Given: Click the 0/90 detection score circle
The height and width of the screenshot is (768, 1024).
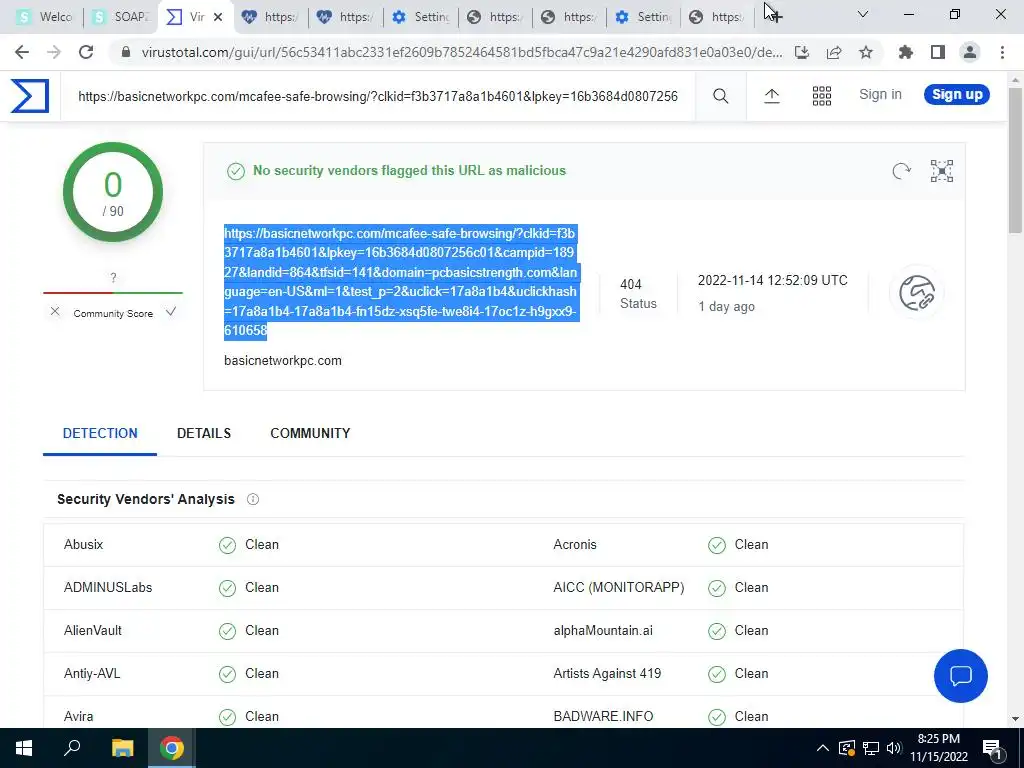Looking at the screenshot, I should (x=113, y=192).
